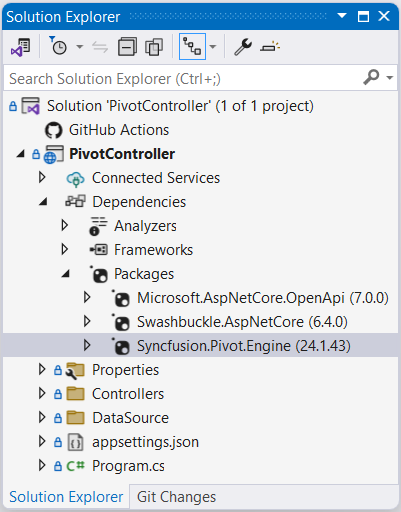Click the Dependencies icon
The width and height of the screenshot is (401, 512).
(75, 201)
